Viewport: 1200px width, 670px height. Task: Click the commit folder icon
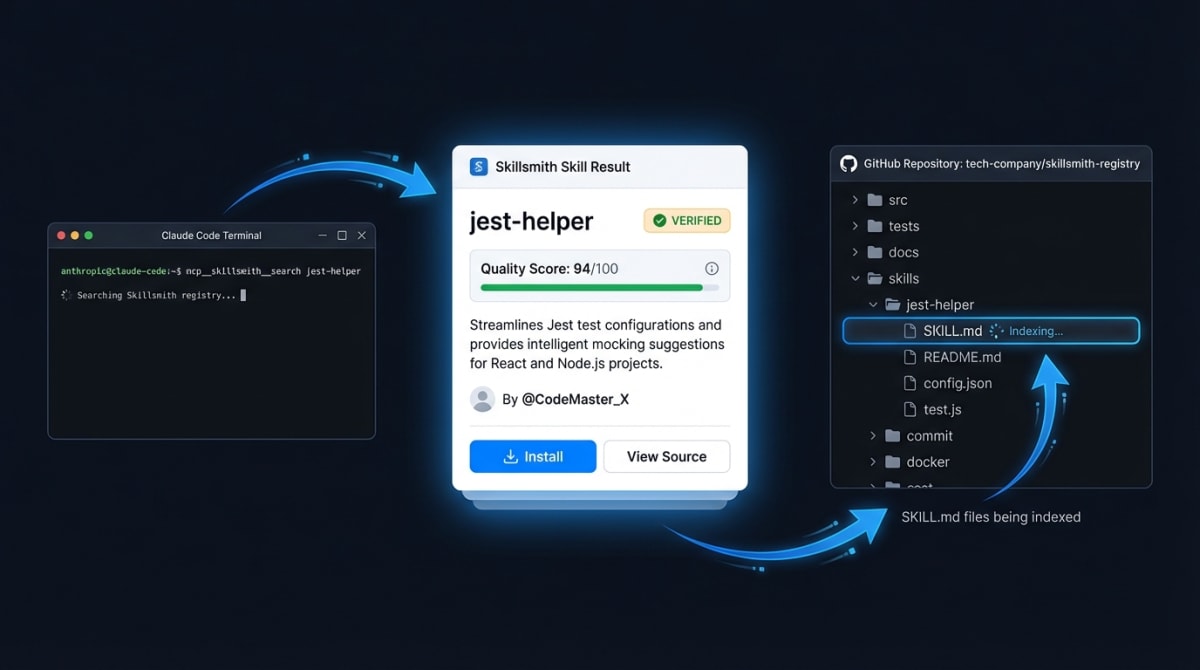click(893, 436)
